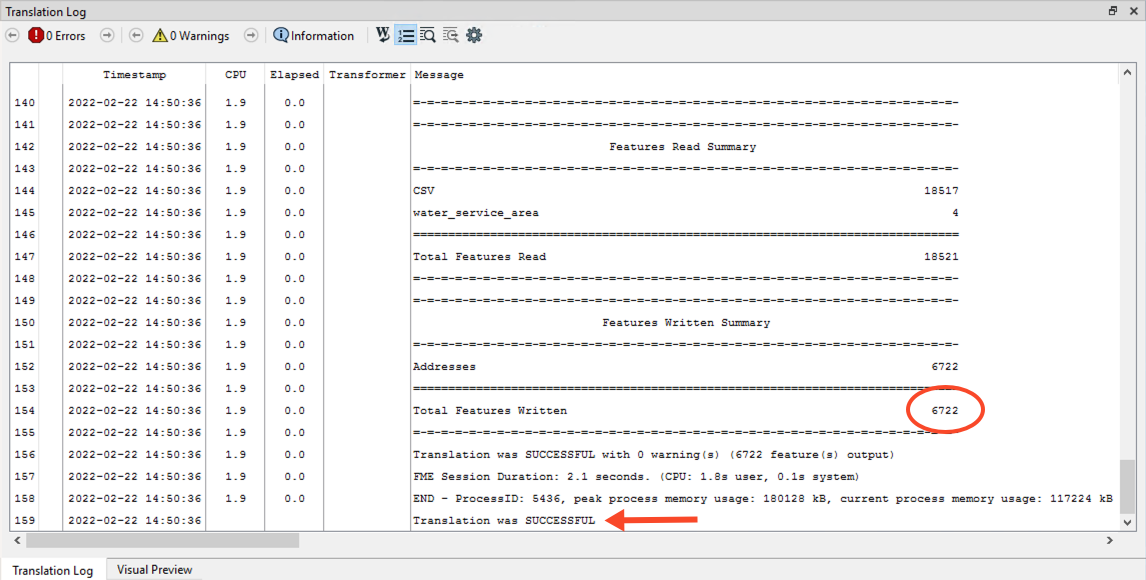Click the horizontal scrollbar thumb
Screen dimensions: 1146x580
(162, 541)
